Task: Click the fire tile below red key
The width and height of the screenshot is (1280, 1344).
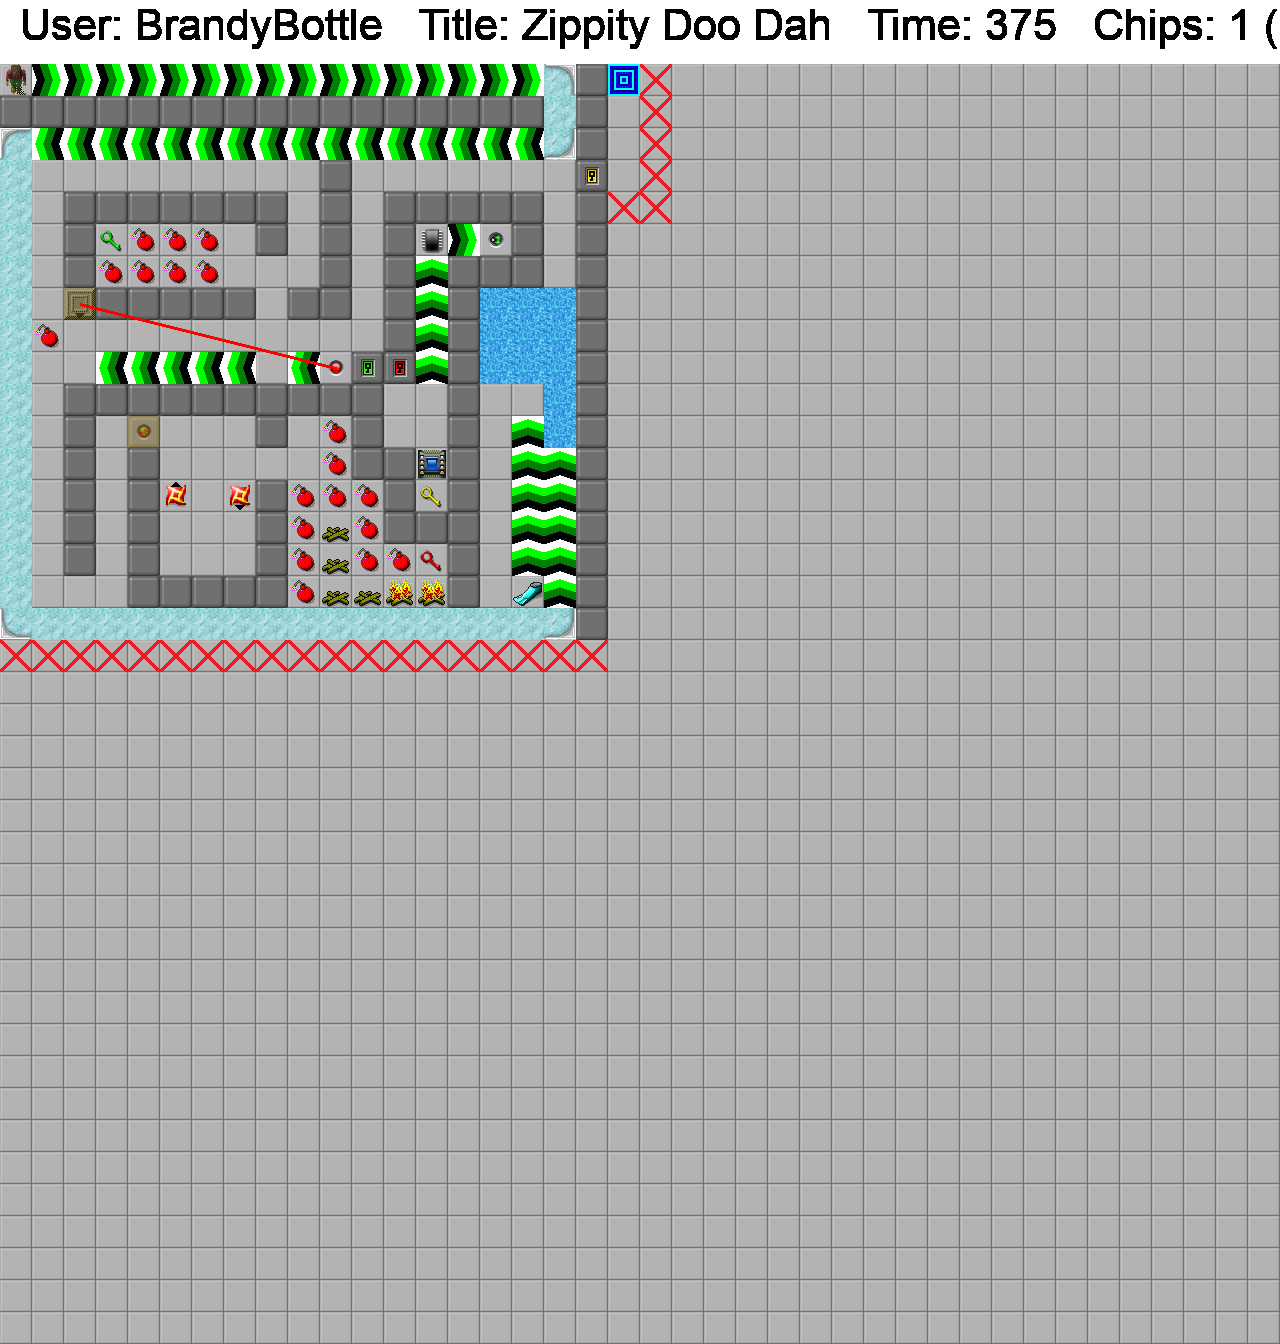Action: tap(432, 592)
